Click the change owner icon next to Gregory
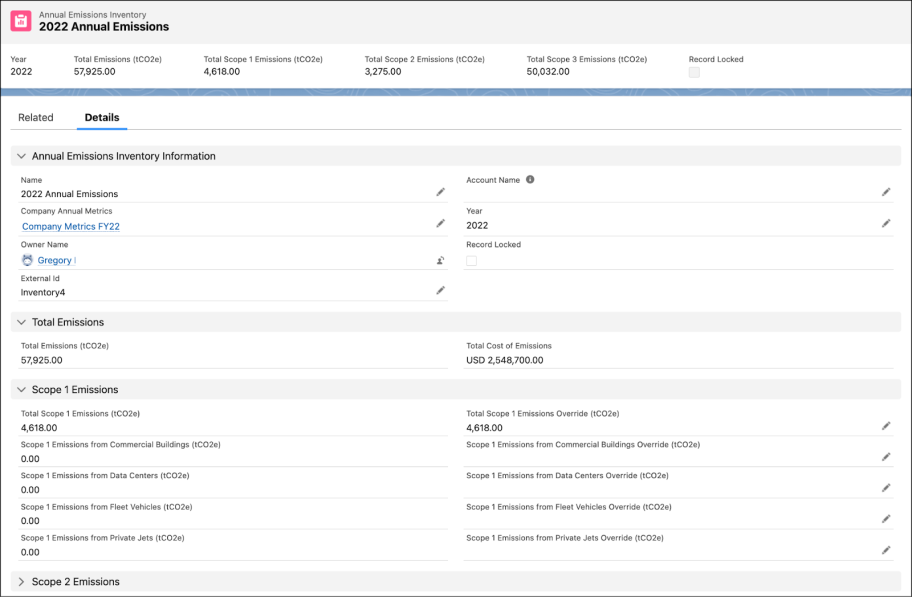The width and height of the screenshot is (912, 597). [440, 258]
